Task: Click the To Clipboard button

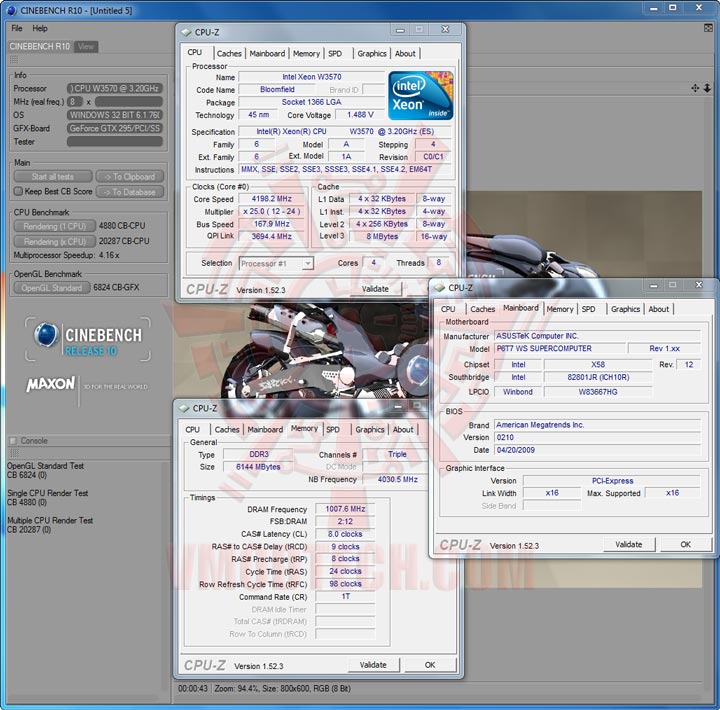Action: click(129, 176)
